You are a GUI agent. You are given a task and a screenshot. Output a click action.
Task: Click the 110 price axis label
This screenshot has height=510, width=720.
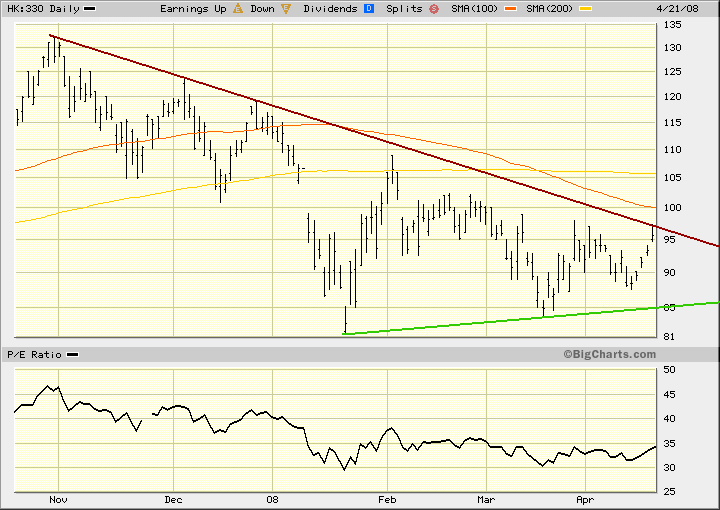[x=673, y=149]
